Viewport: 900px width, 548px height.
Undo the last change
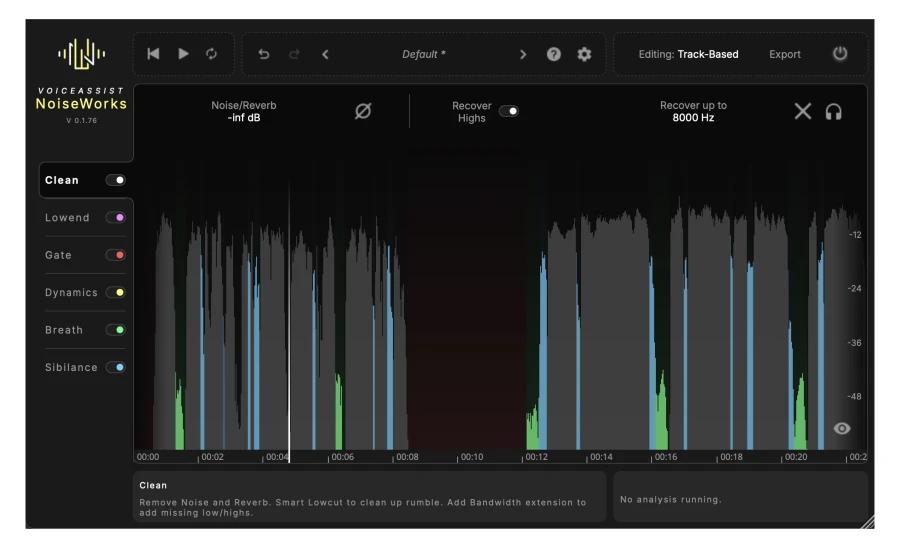click(x=263, y=54)
